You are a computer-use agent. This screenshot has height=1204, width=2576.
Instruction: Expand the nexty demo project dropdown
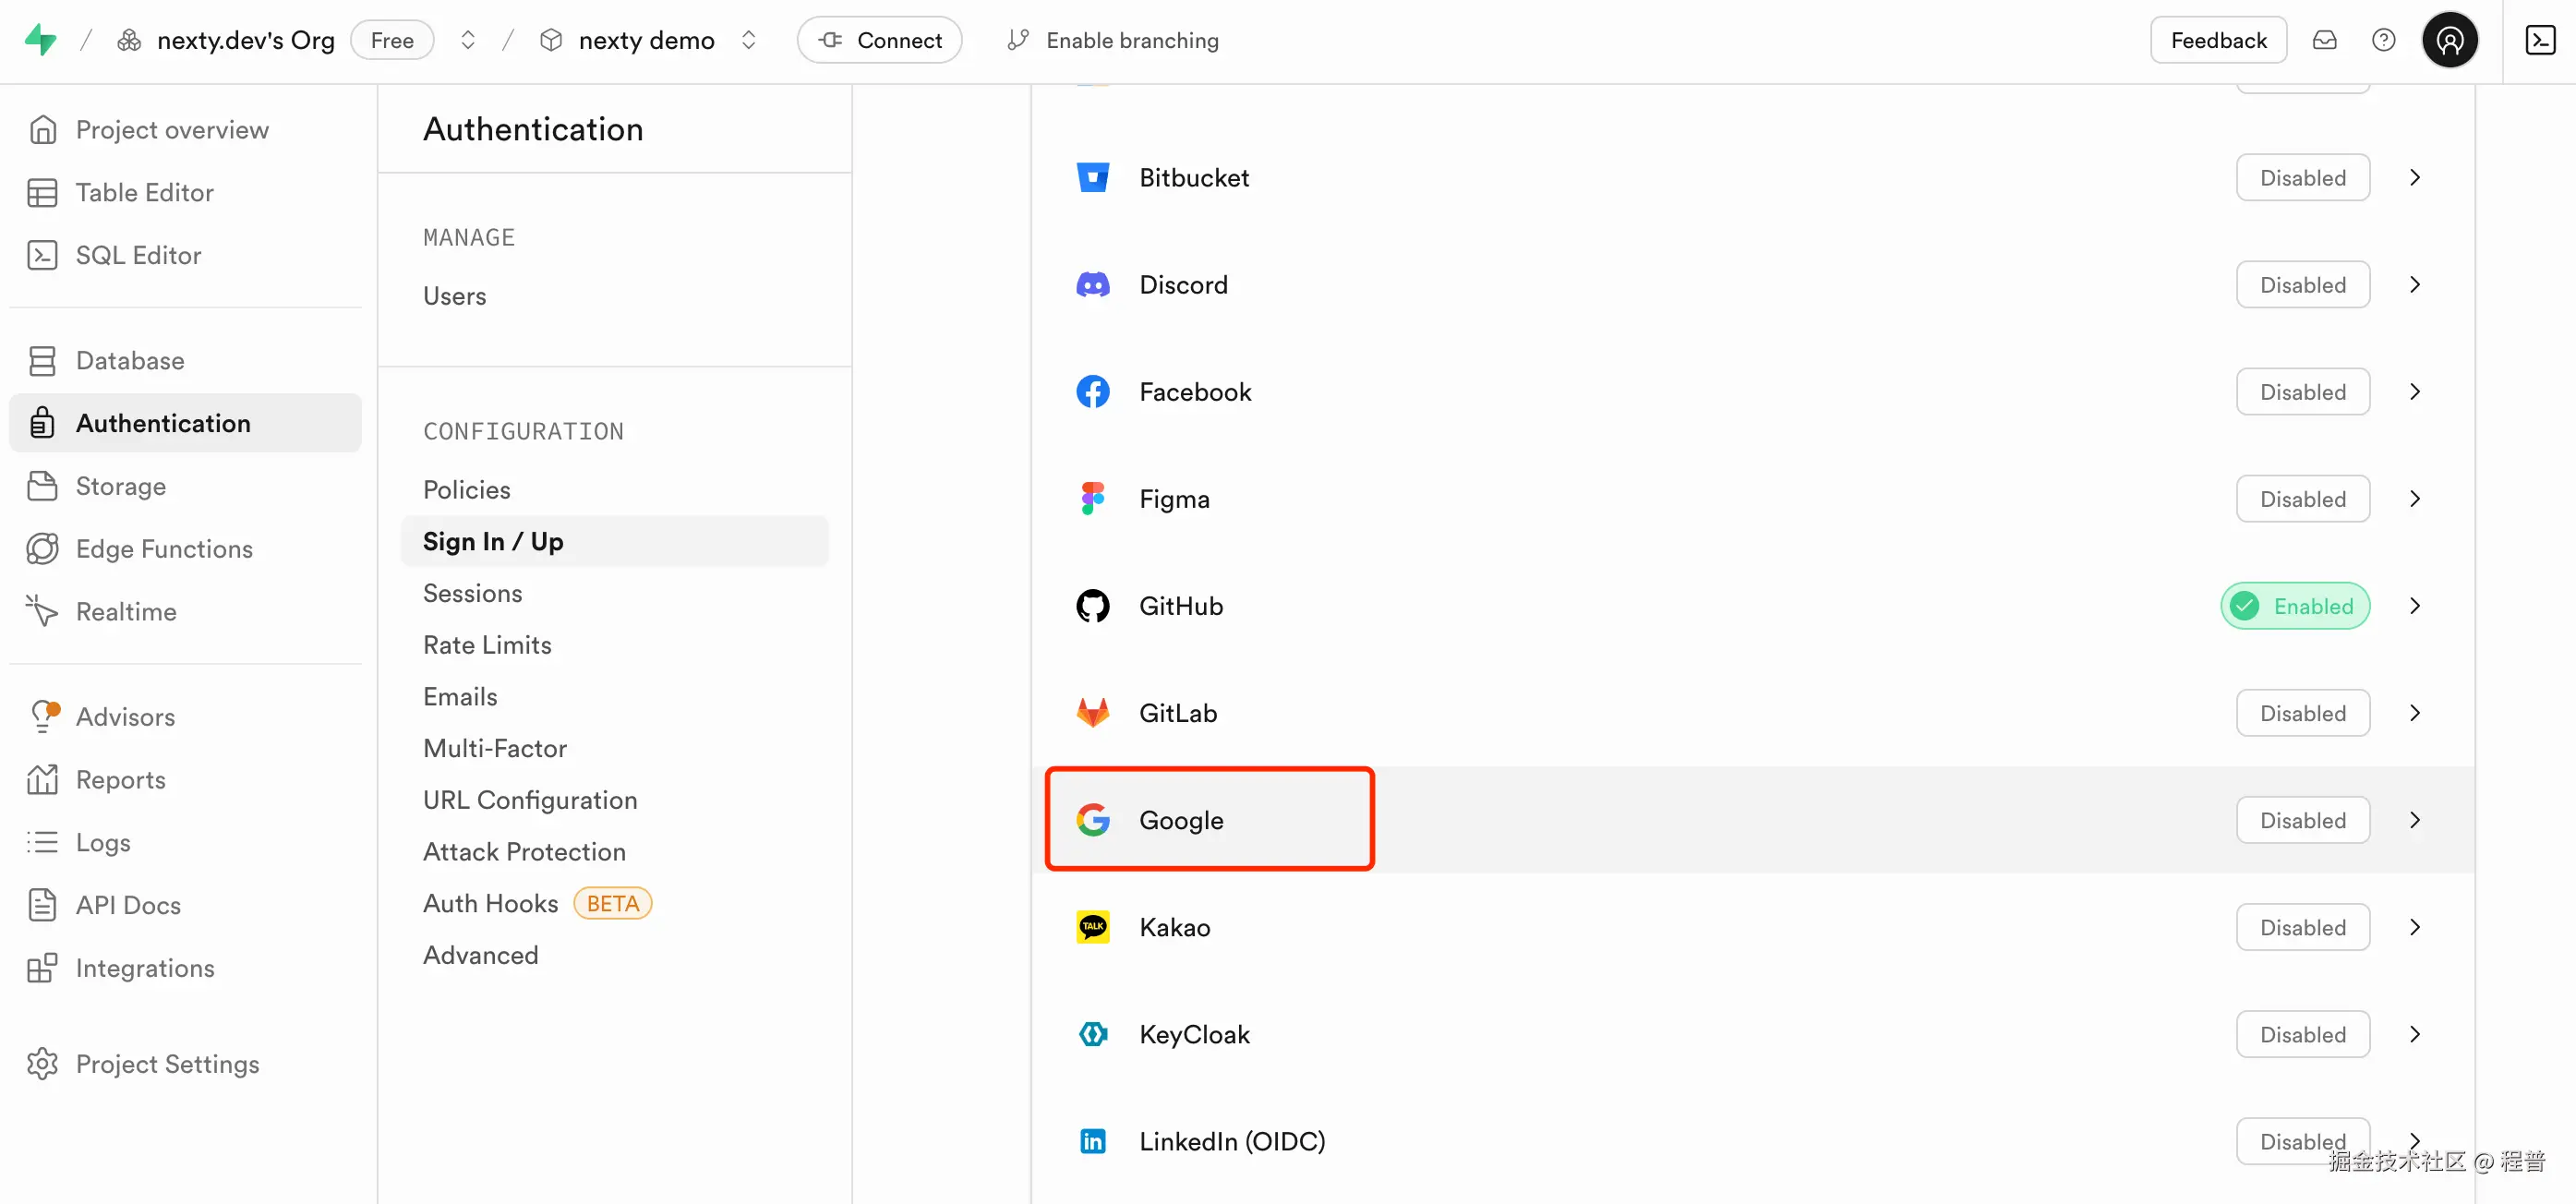(x=748, y=39)
